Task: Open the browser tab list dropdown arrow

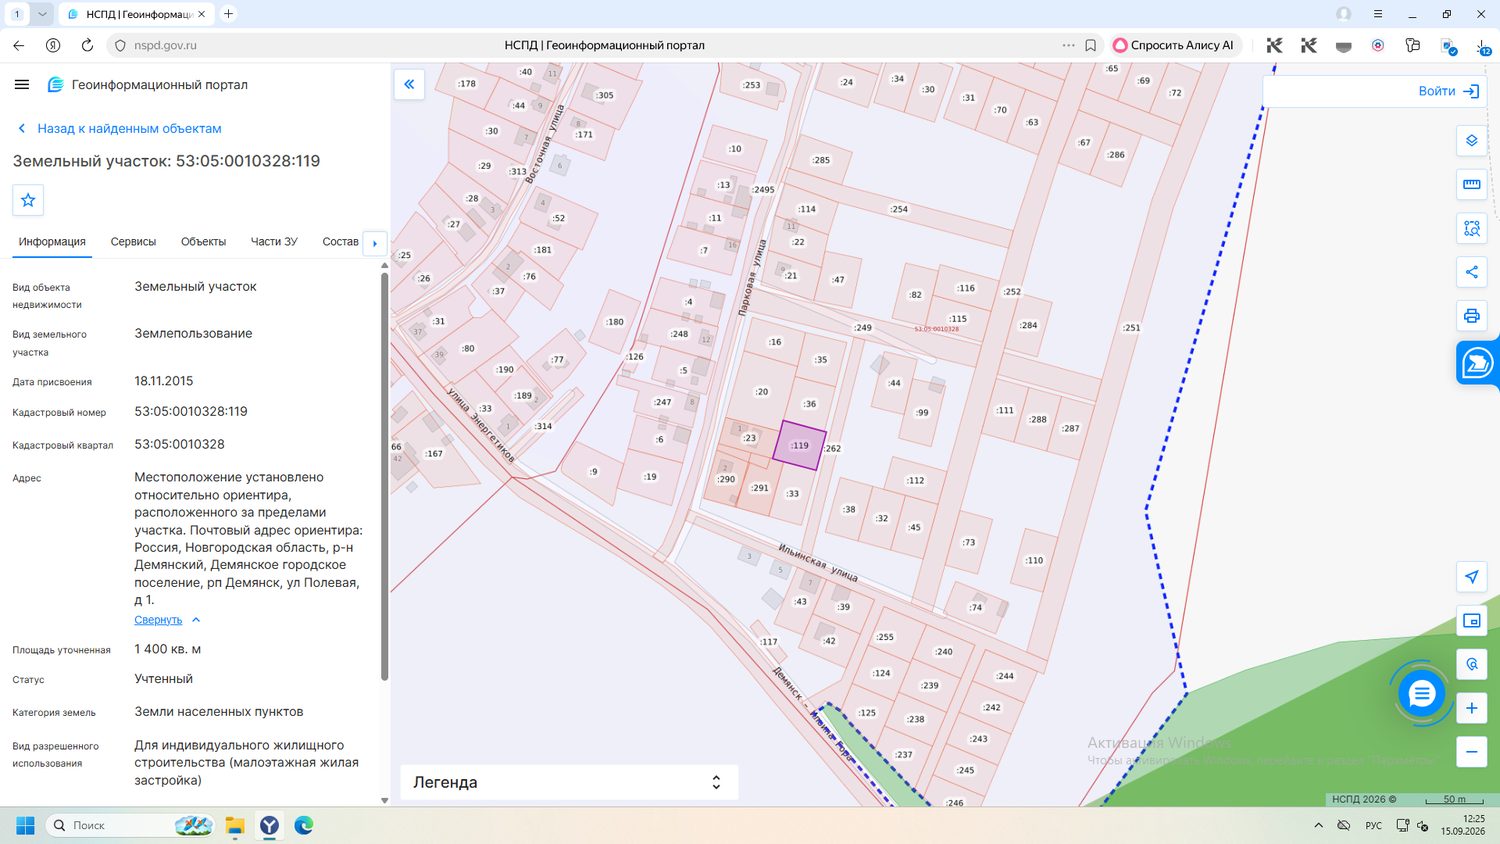Action: pos(42,14)
